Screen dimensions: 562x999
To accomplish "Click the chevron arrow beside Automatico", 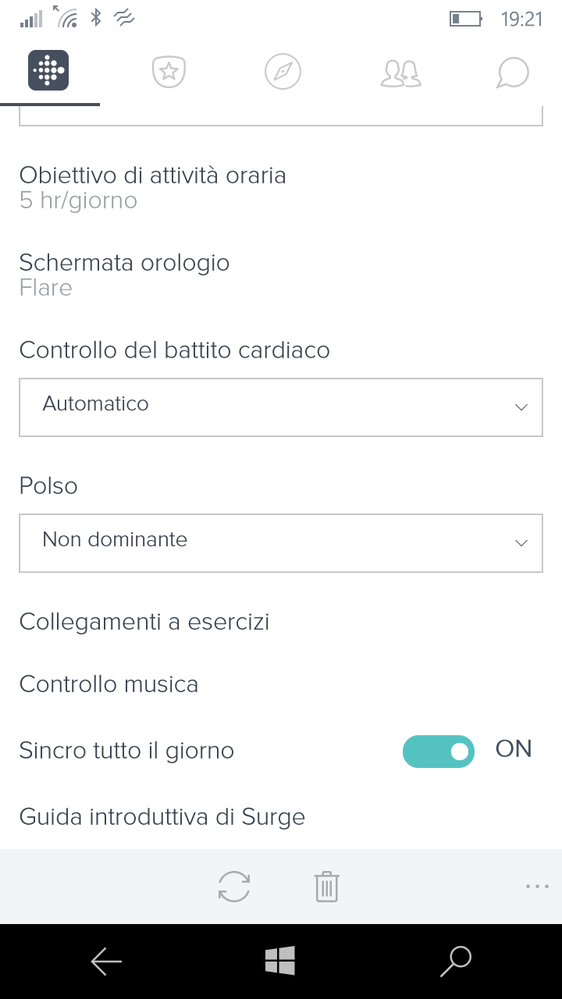I will pos(521,407).
